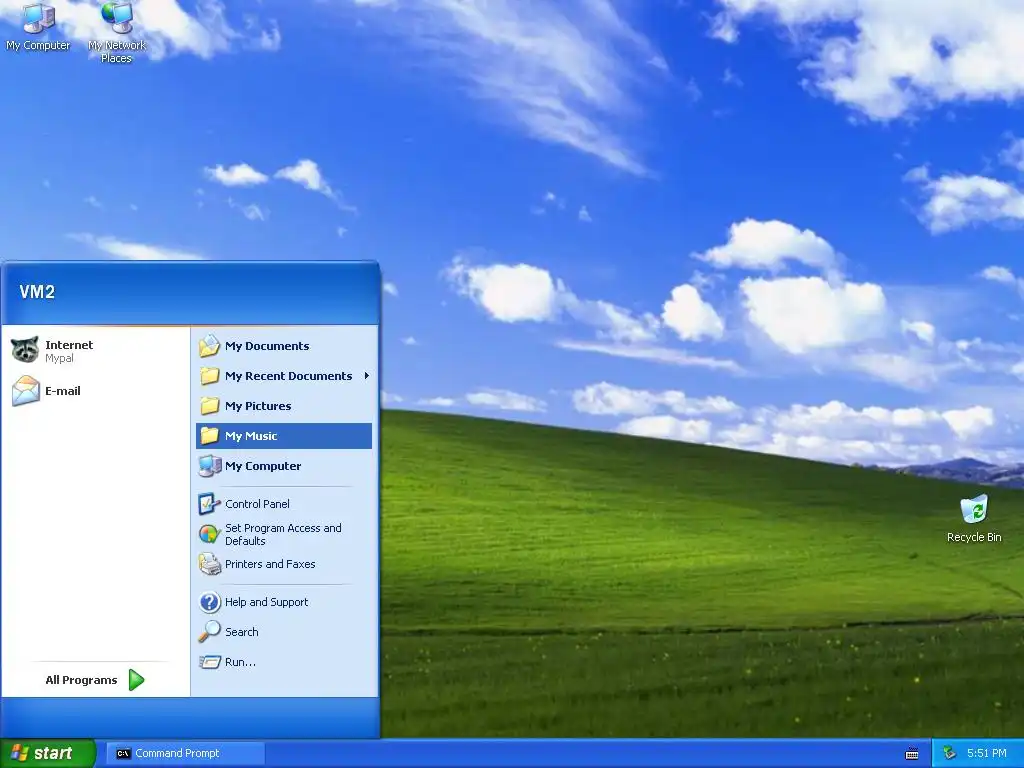The image size is (1024, 768).
Task: Open the Mypal Internet browser entry
Action: click(96, 351)
